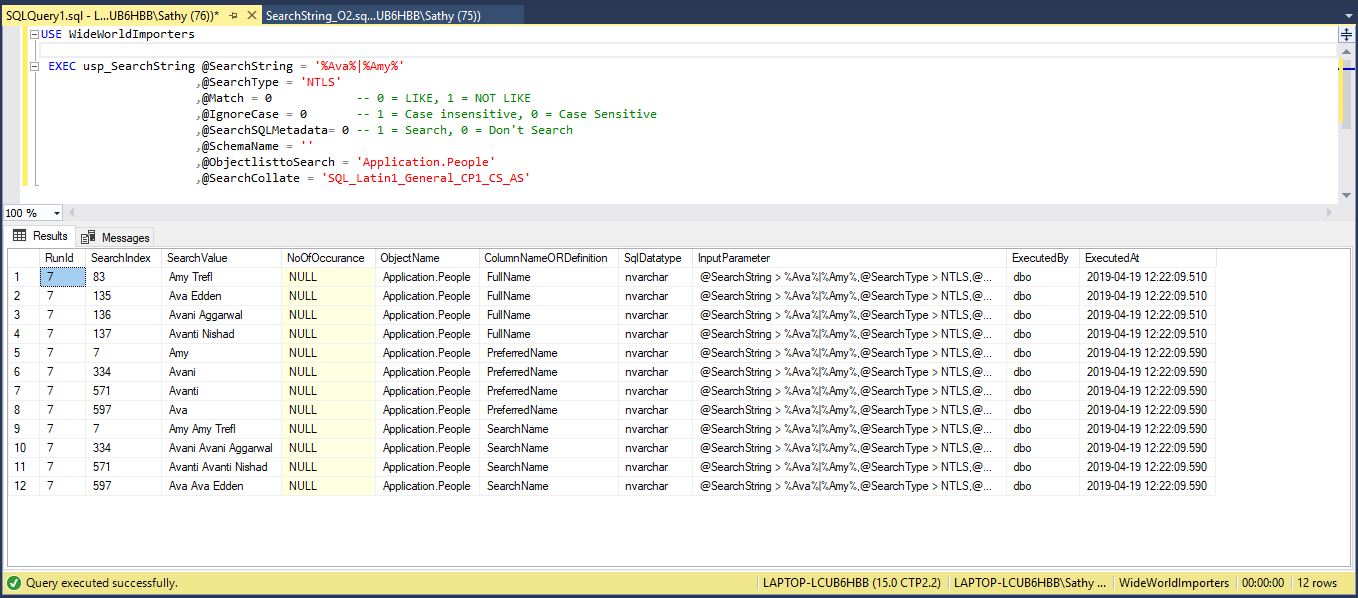Click the 'Application.People' string in the editor
This screenshot has height=598, width=1358.
426,162
